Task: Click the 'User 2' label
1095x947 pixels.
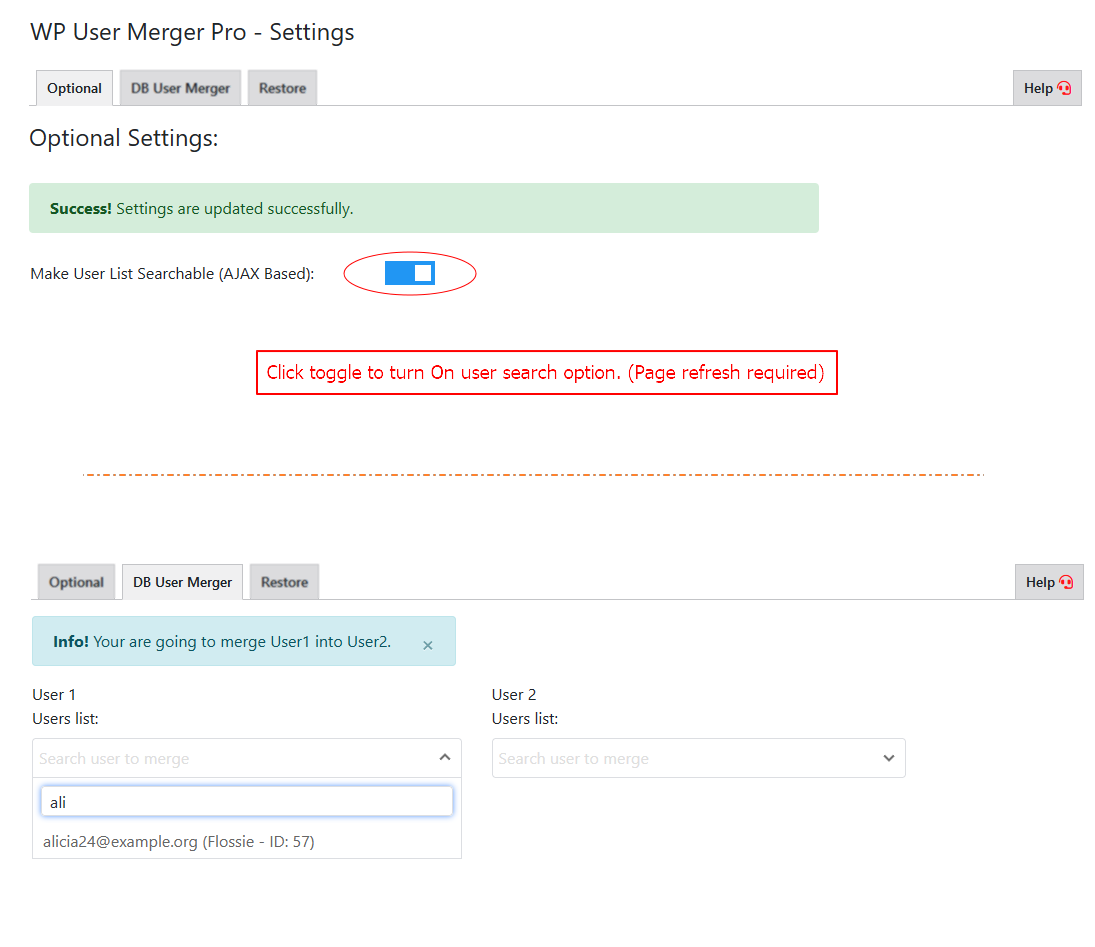Action: pos(514,694)
